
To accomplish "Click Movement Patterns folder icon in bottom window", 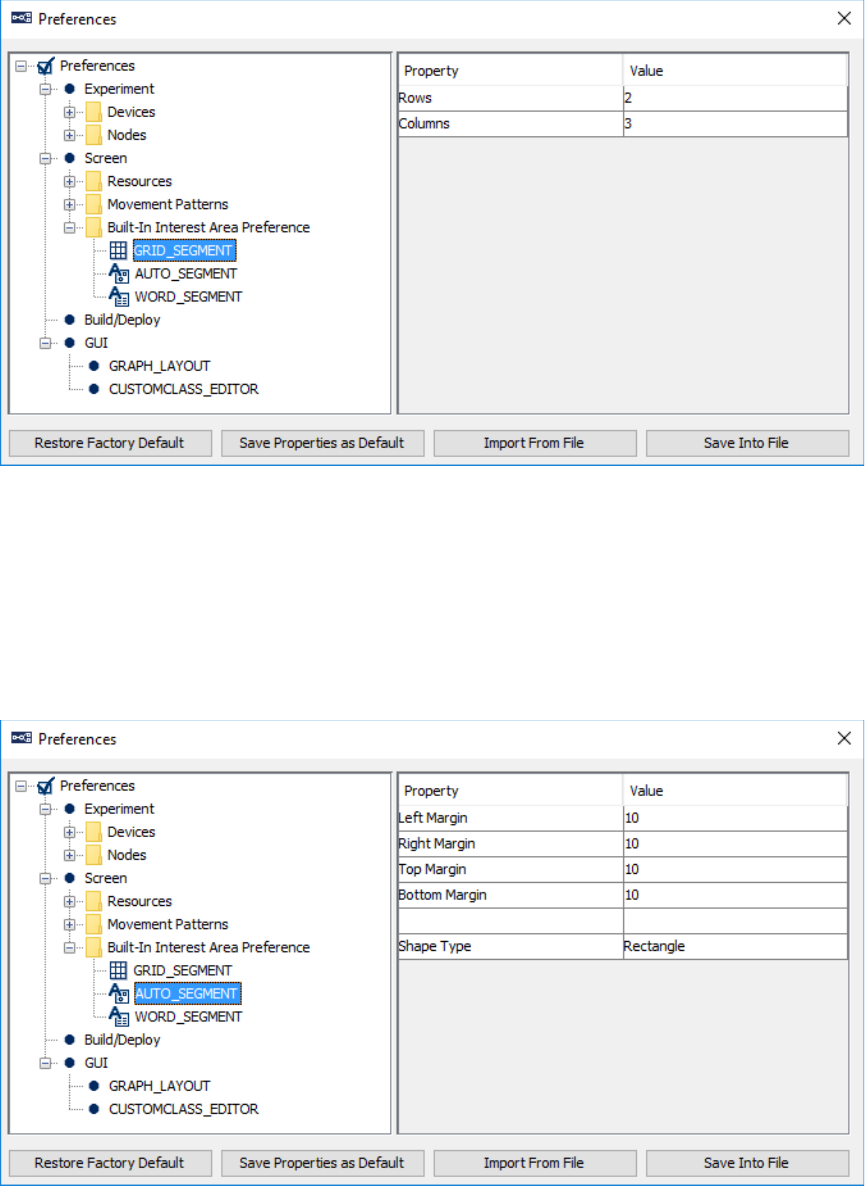I will [94, 924].
